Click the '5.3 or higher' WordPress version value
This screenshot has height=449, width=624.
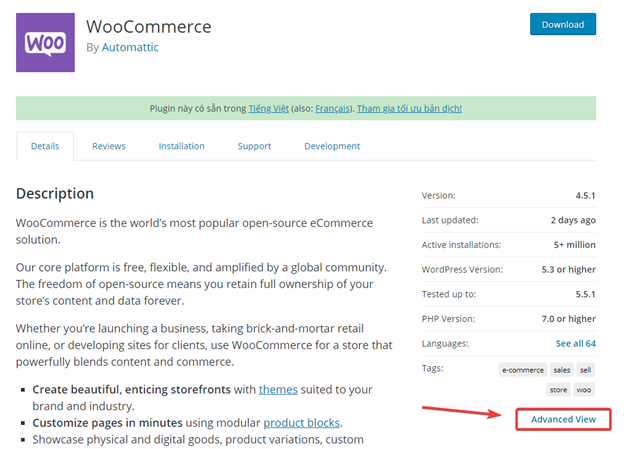[568, 269]
